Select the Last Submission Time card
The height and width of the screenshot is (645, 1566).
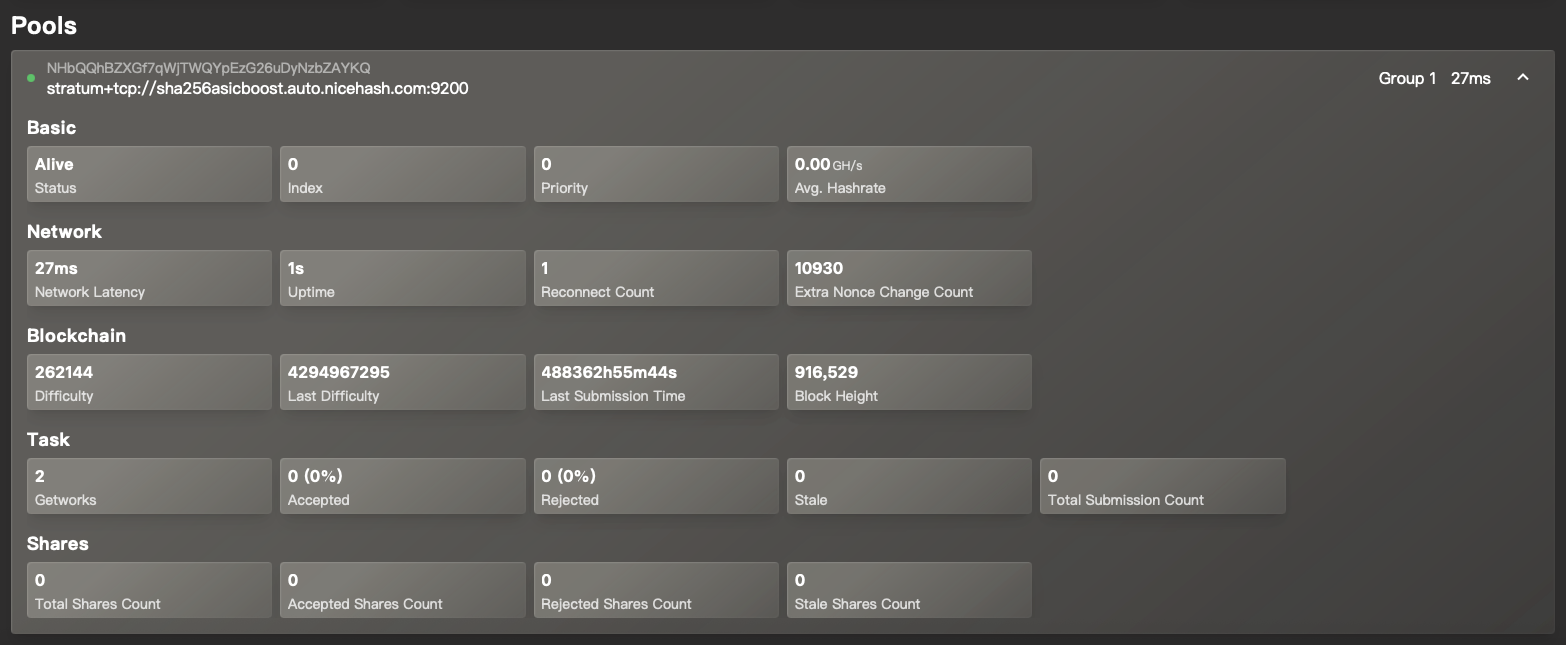[x=655, y=382]
